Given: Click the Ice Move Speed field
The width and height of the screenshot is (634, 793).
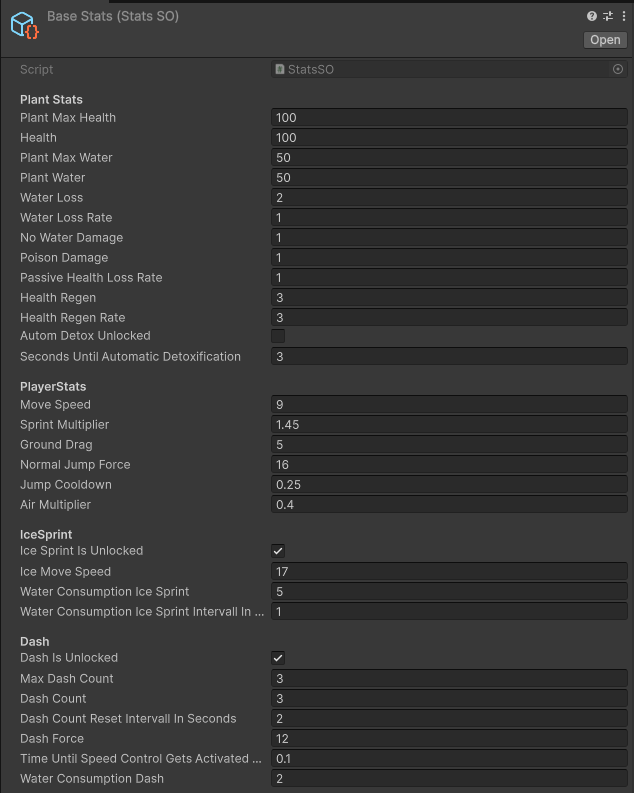Looking at the screenshot, I should (448, 572).
